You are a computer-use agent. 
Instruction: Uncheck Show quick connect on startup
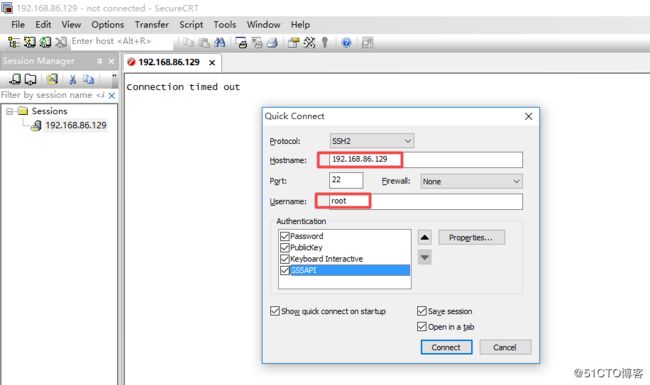pos(274,311)
